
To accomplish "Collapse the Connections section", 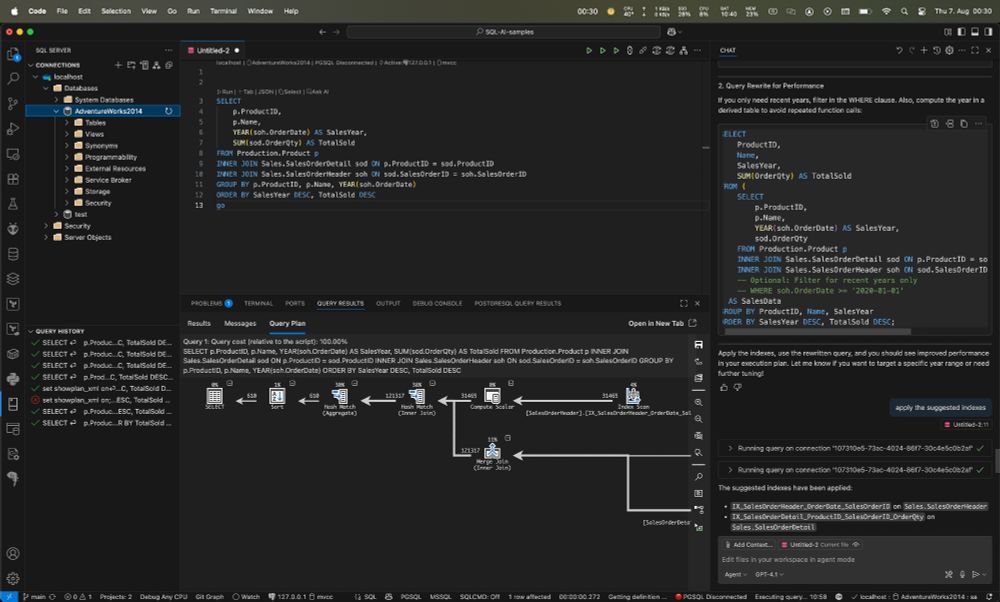I will click(x=30, y=65).
